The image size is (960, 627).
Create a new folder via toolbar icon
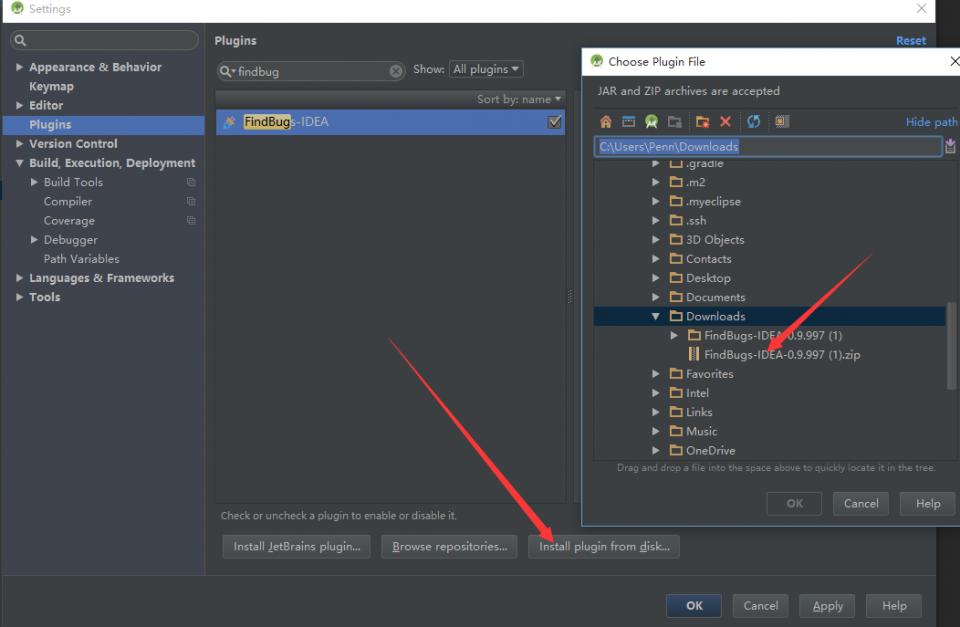point(702,122)
